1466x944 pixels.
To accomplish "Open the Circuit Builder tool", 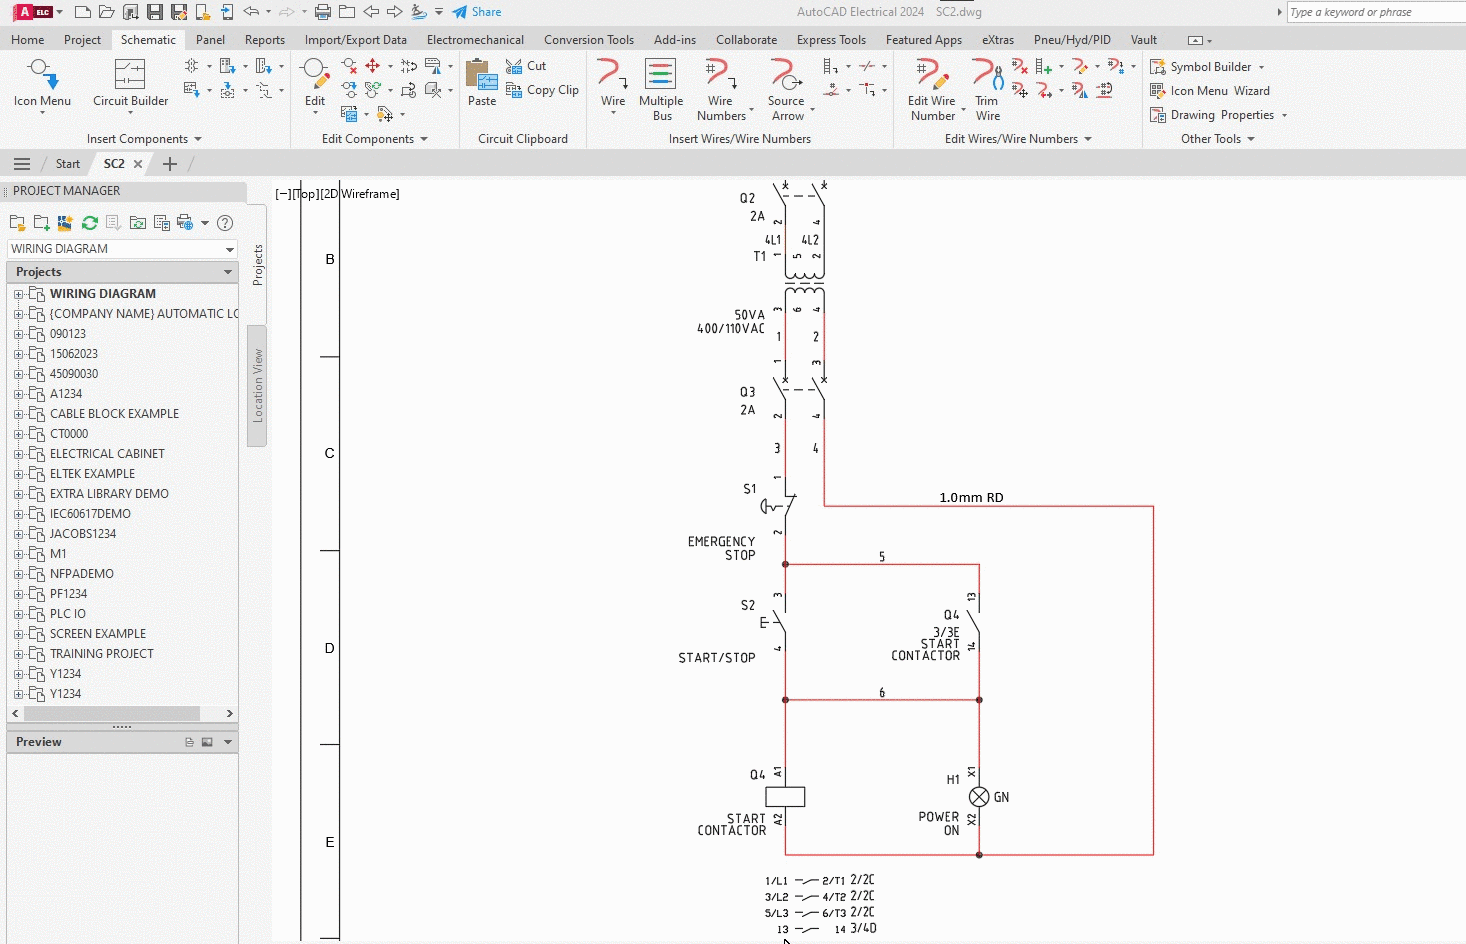I will click(129, 85).
